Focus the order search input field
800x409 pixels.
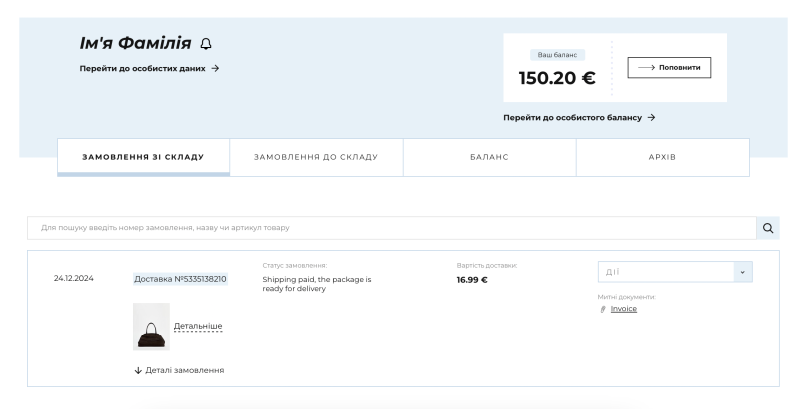pos(390,228)
